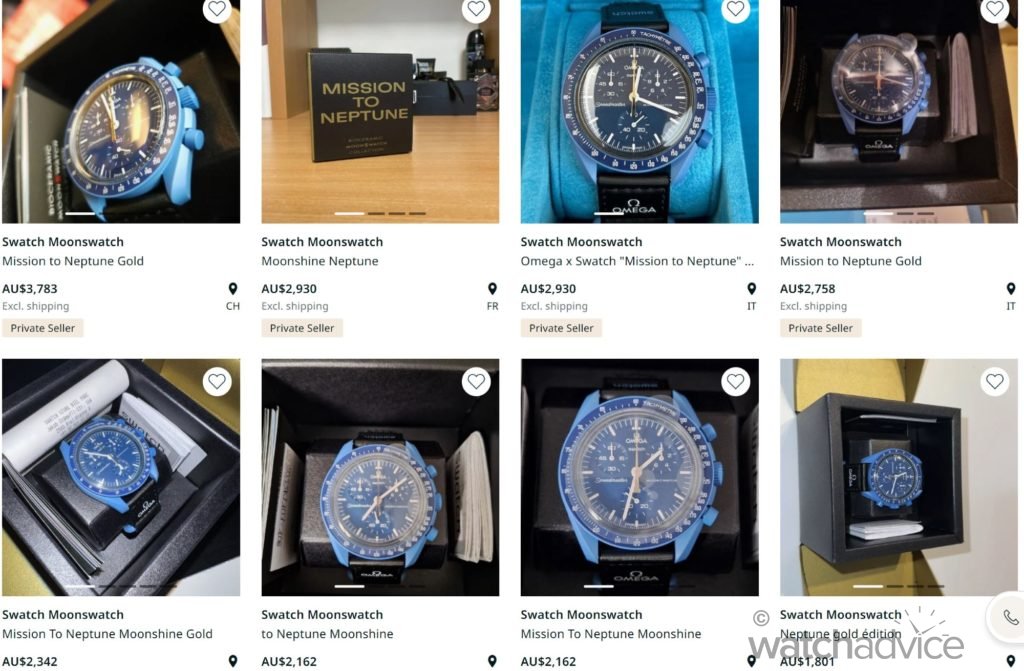The image size is (1024, 671).
Task: Click location pin icon for CH listing
Action: (232, 289)
